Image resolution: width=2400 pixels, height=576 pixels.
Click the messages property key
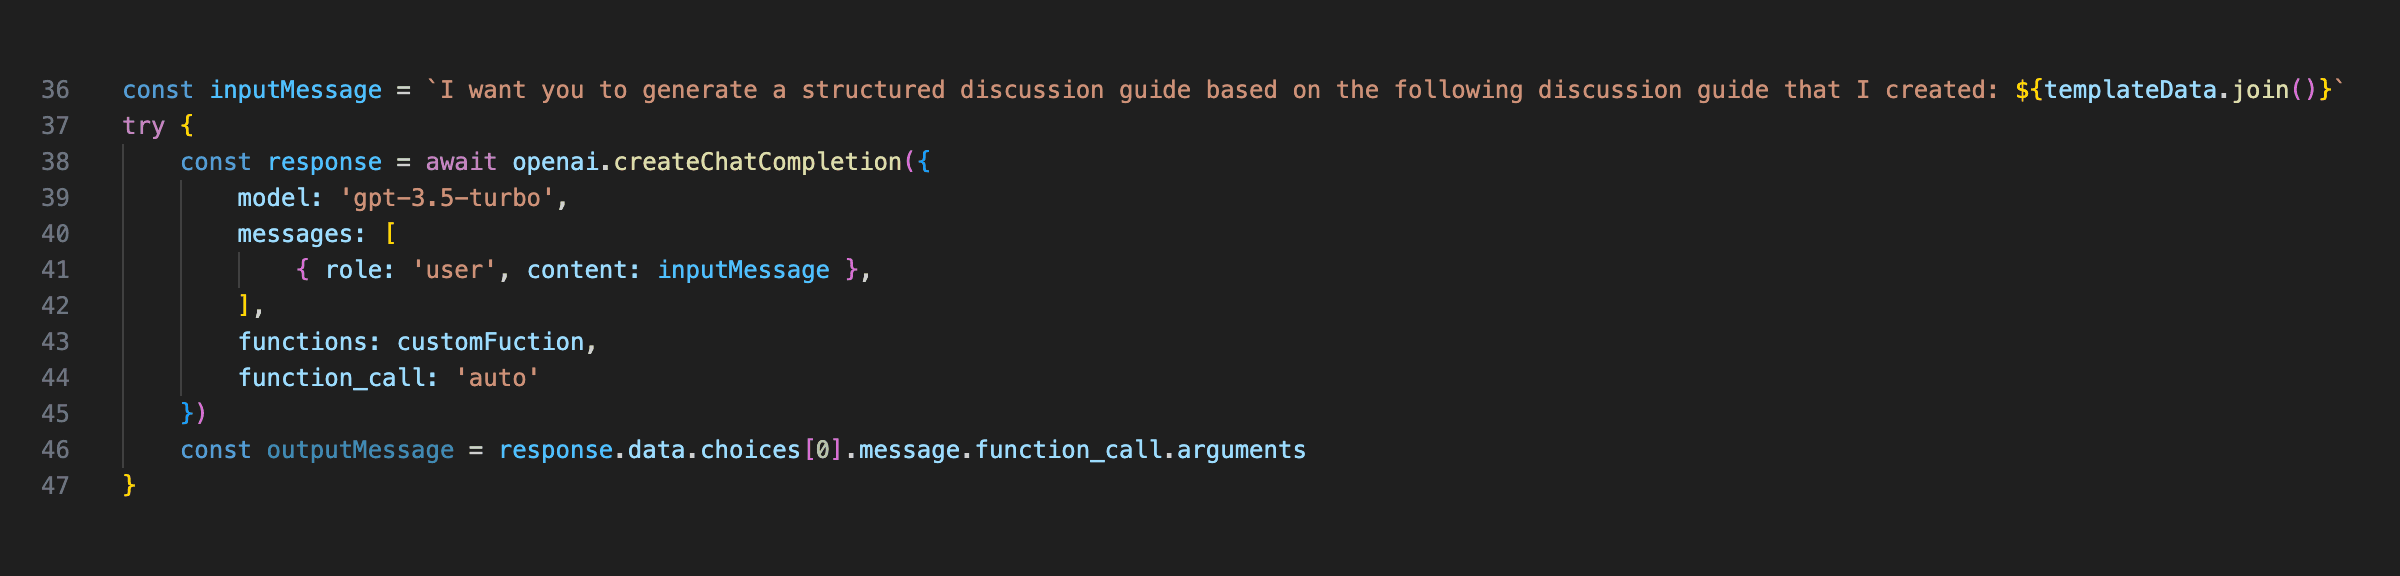[x=294, y=234]
